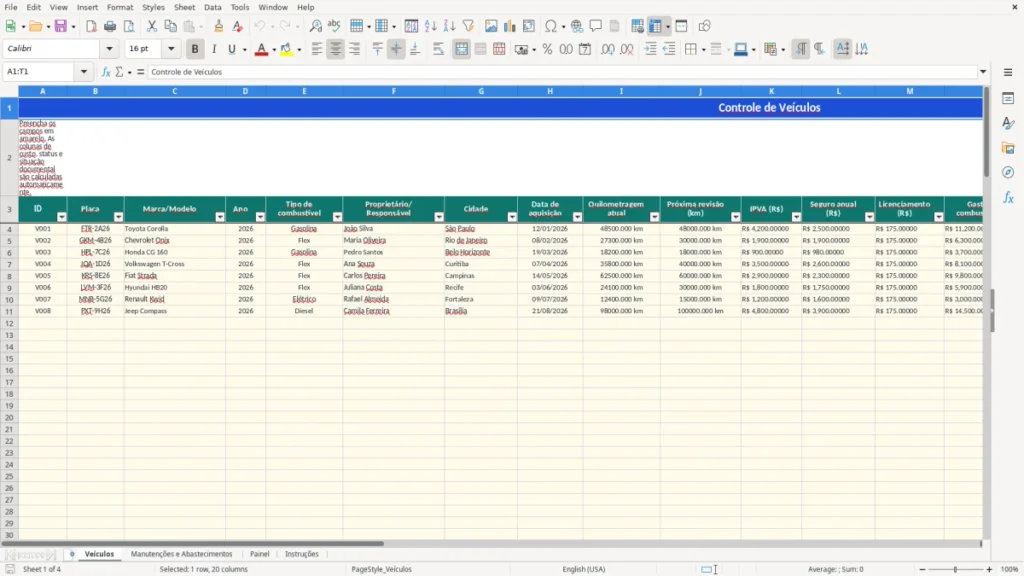Toggle Underline formatting

231,49
